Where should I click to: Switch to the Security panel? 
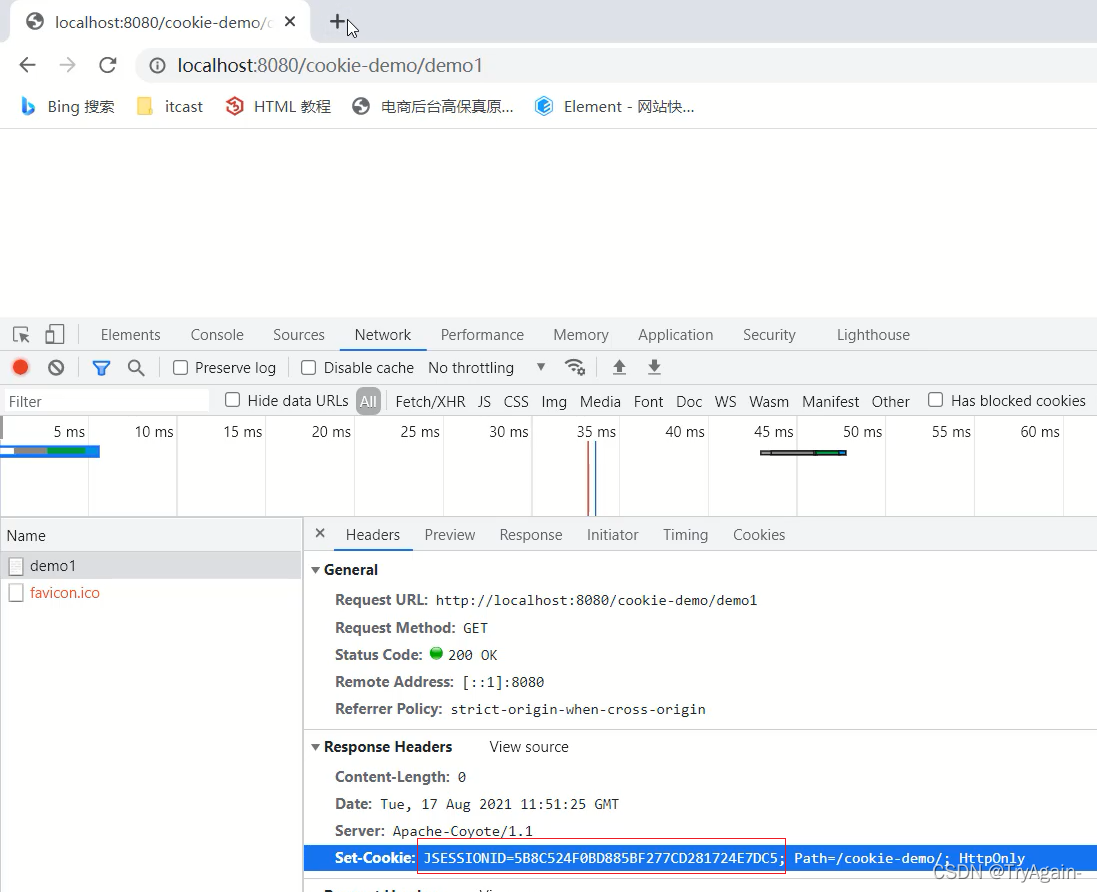(769, 335)
